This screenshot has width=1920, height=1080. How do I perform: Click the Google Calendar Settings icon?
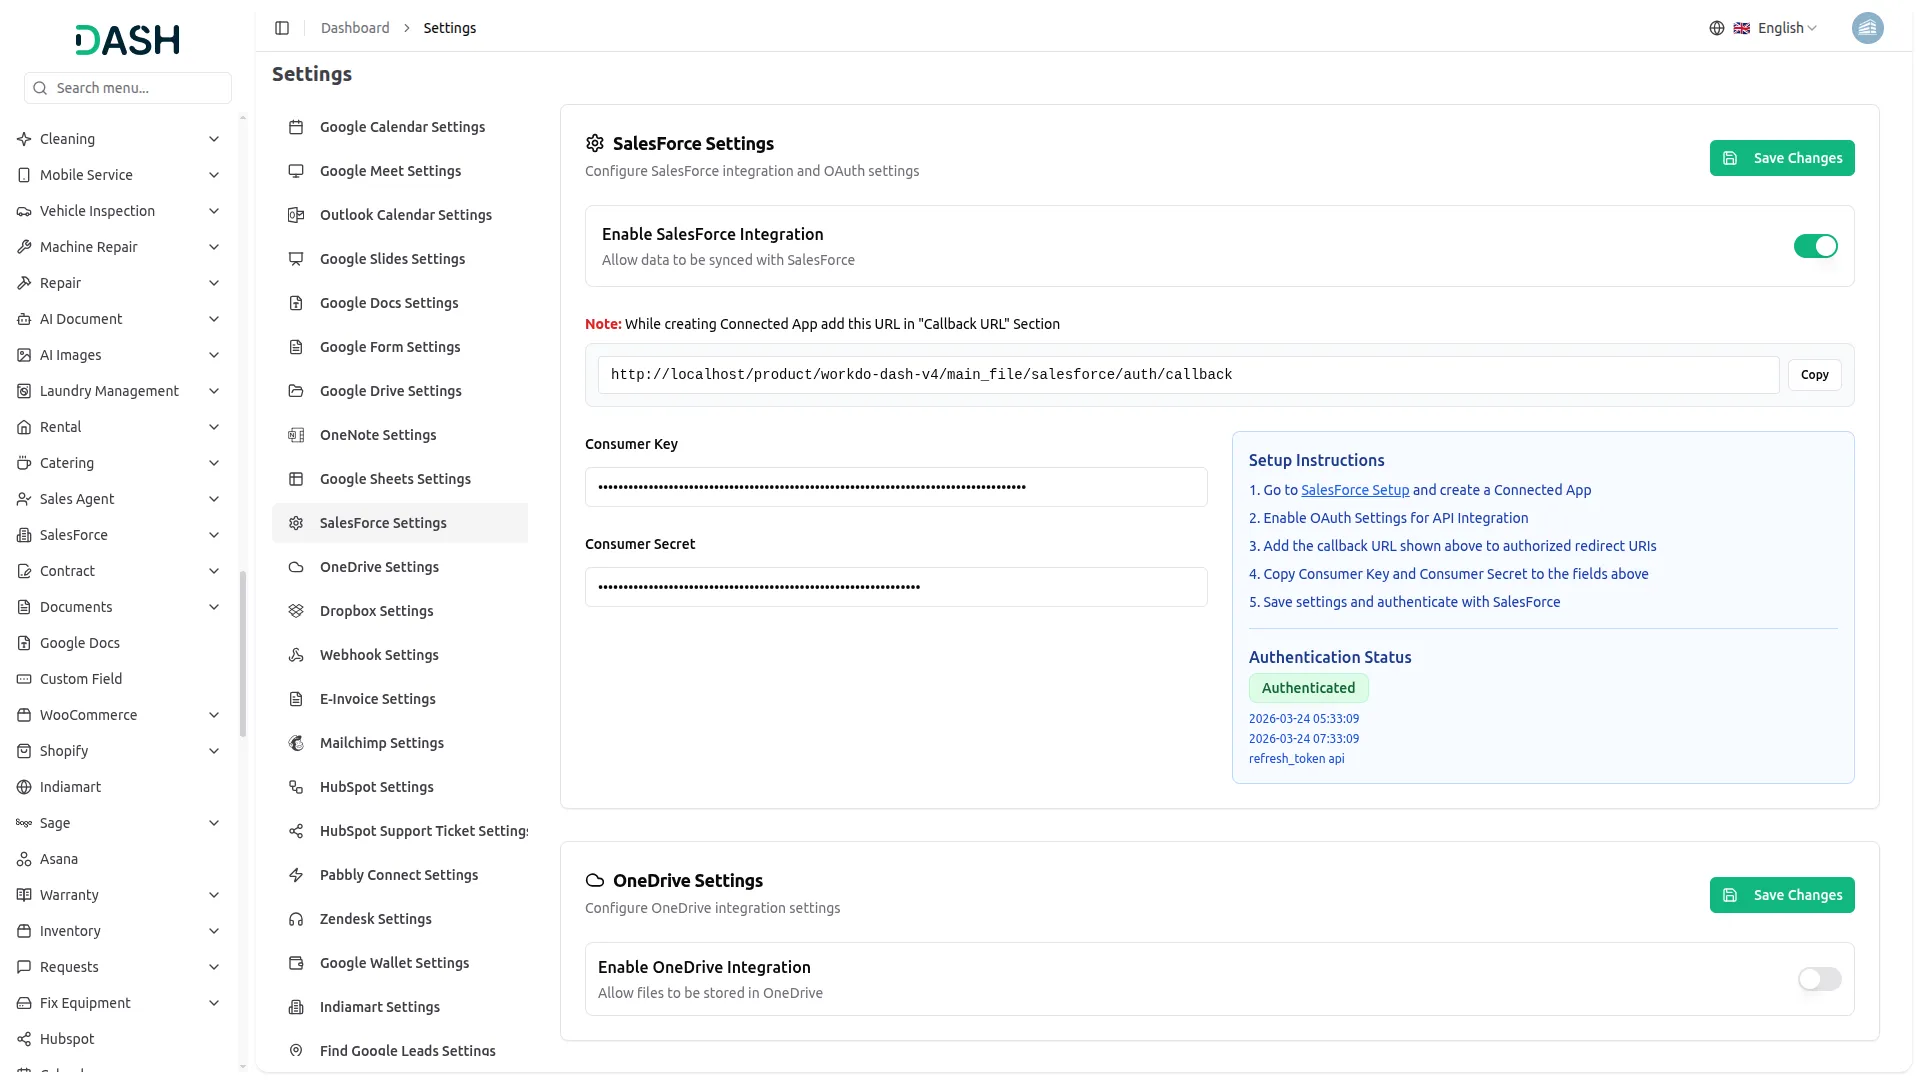tap(296, 127)
